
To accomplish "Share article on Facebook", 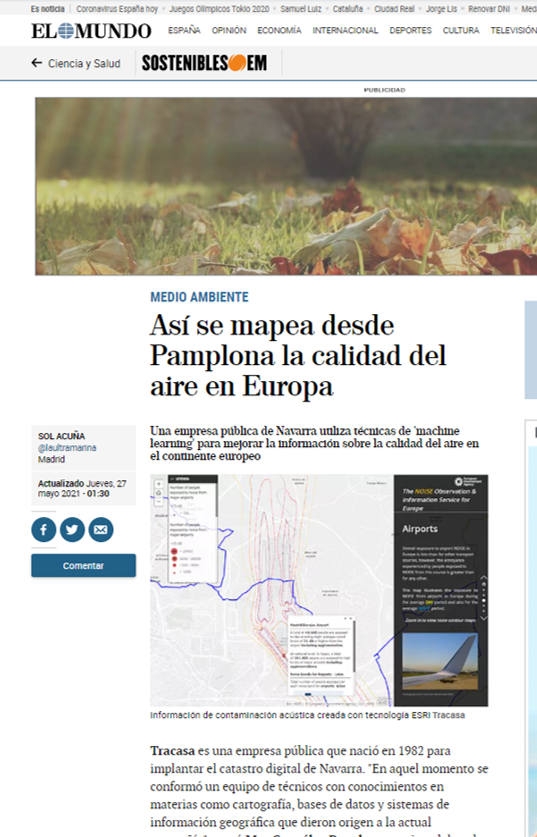I will pyautogui.click(x=44, y=530).
